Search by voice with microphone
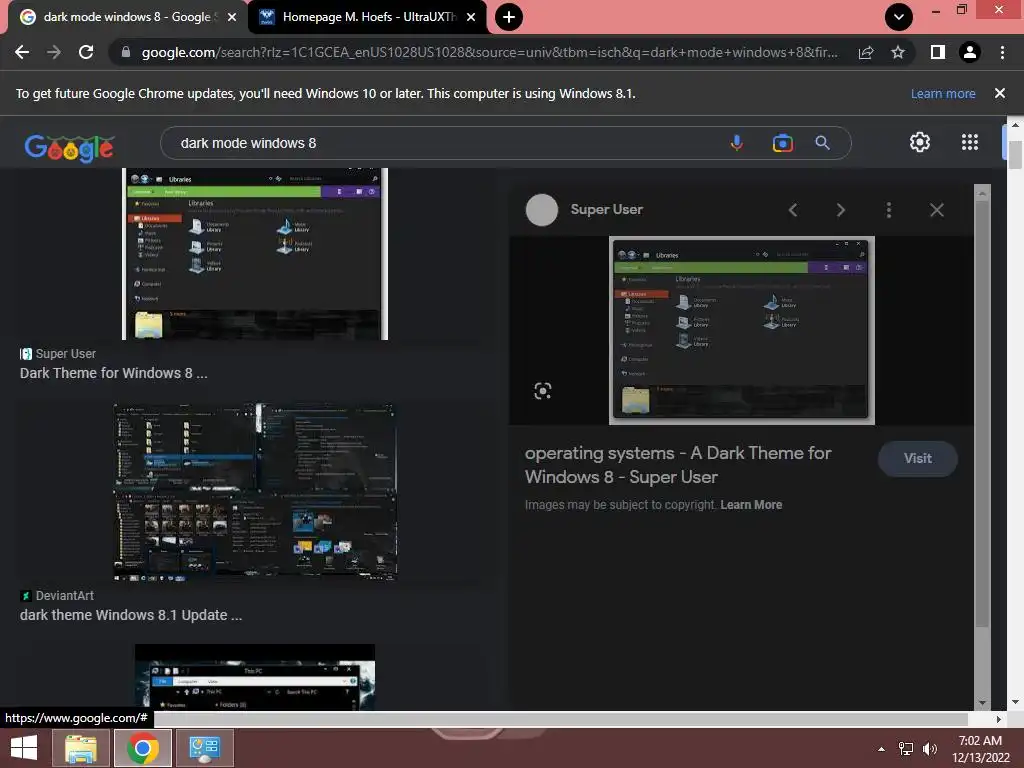Viewport: 1024px width, 768px height. (x=737, y=143)
